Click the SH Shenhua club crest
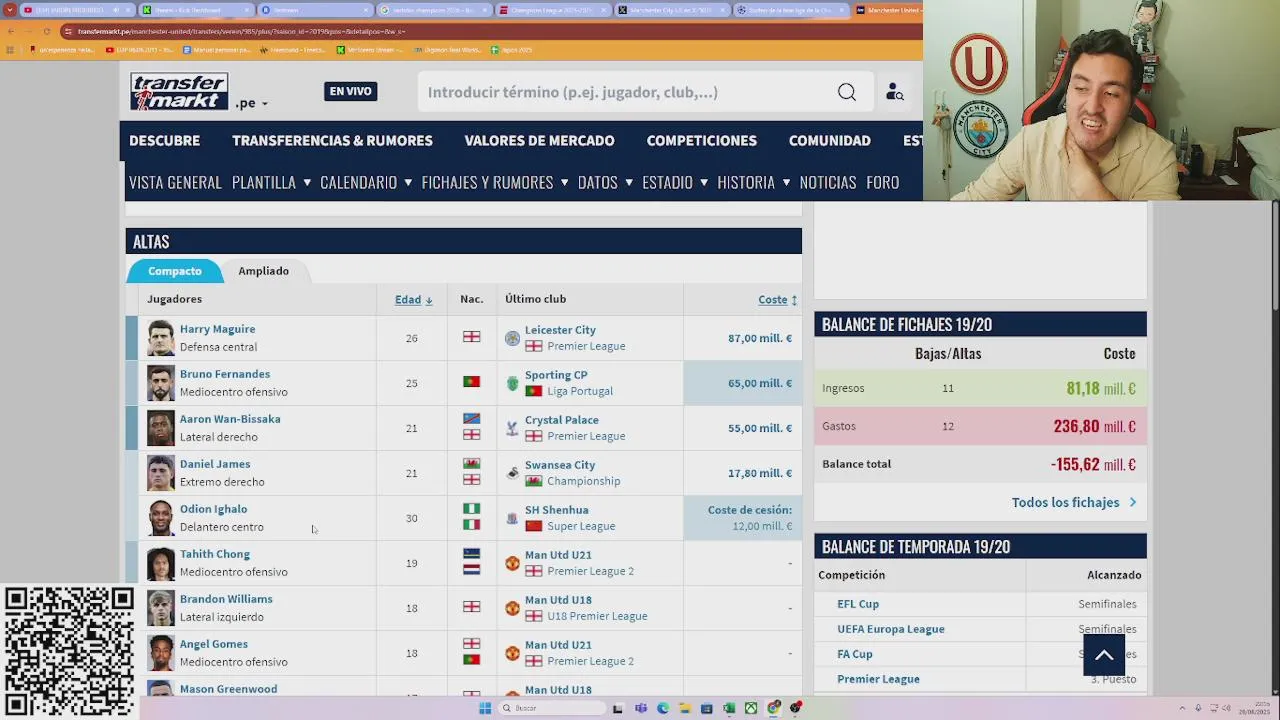The image size is (1280, 720). 512,518
